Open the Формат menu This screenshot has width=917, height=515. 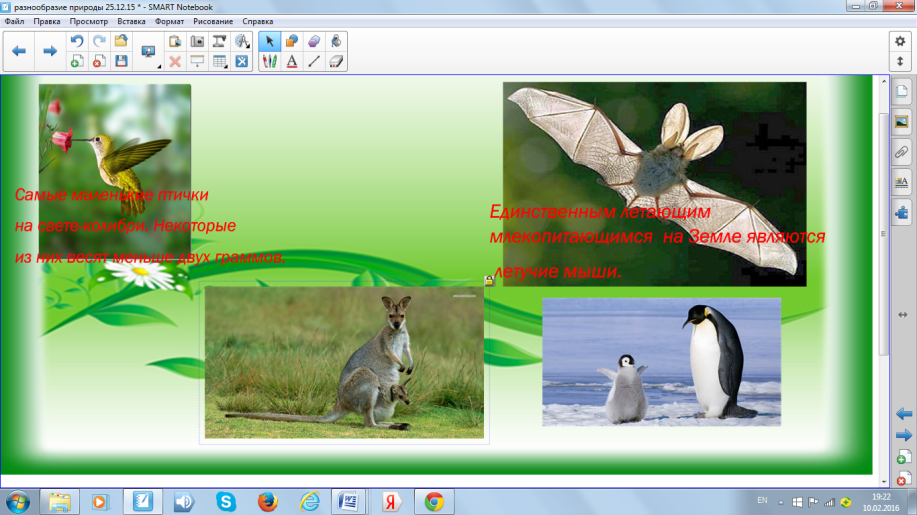(170, 21)
